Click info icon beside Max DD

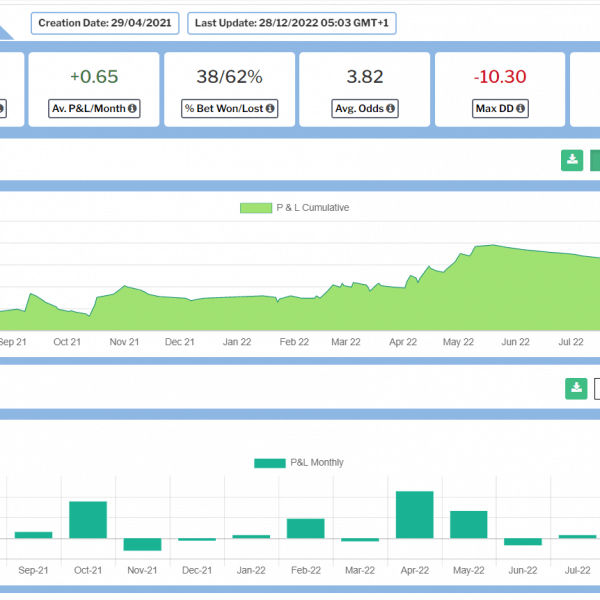click(520, 109)
